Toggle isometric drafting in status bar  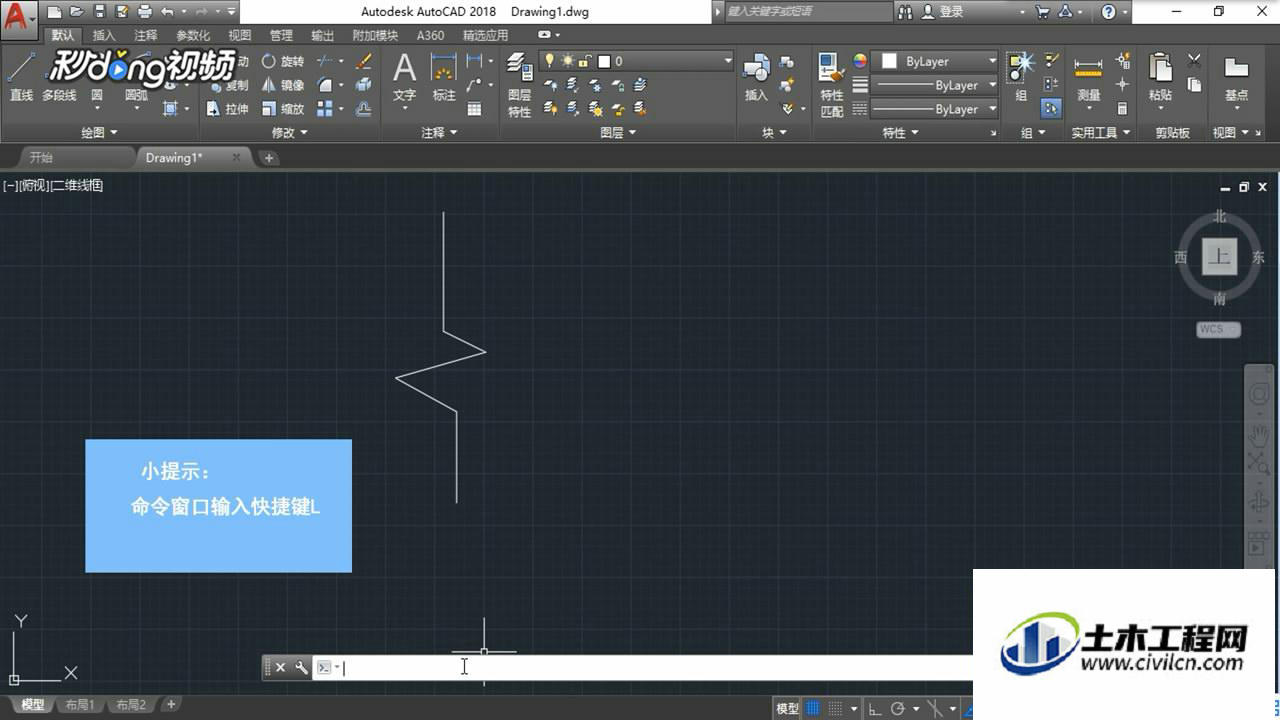[x=934, y=708]
